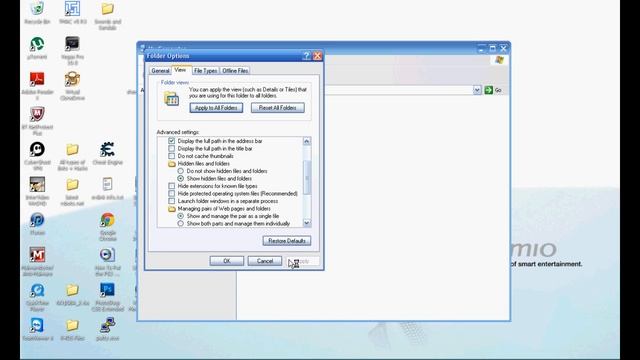Switch to the View tab

tap(180, 70)
